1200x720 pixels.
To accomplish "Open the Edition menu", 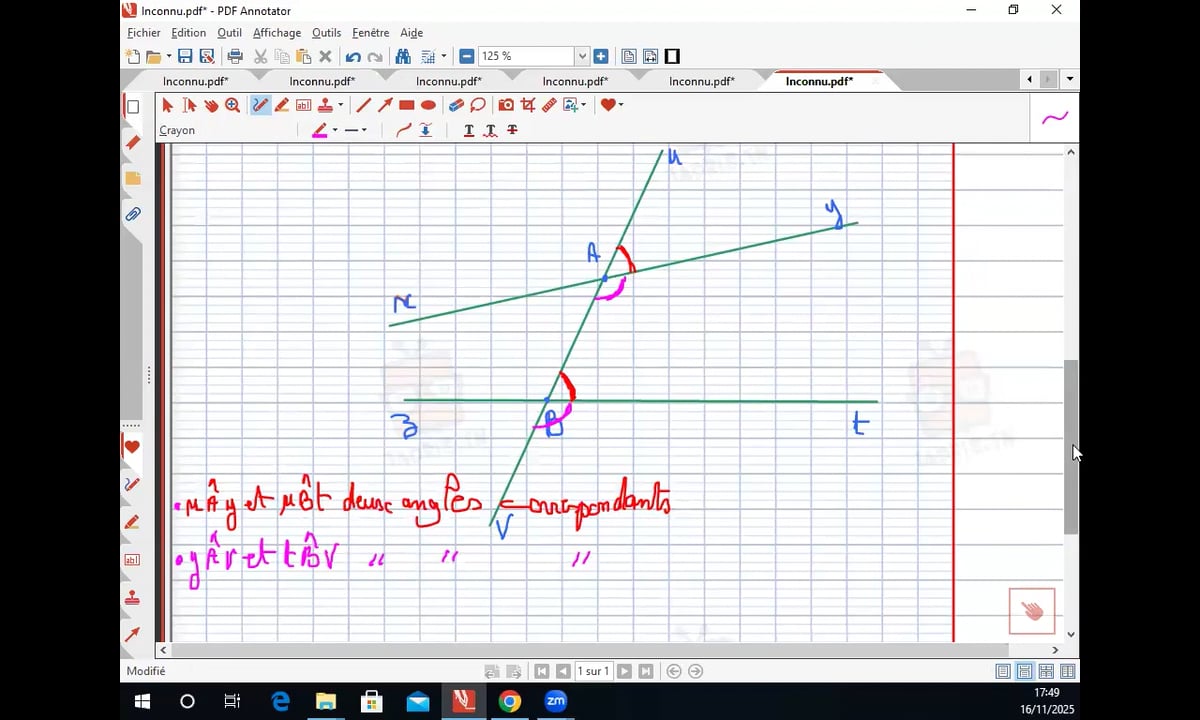I will pos(188,33).
